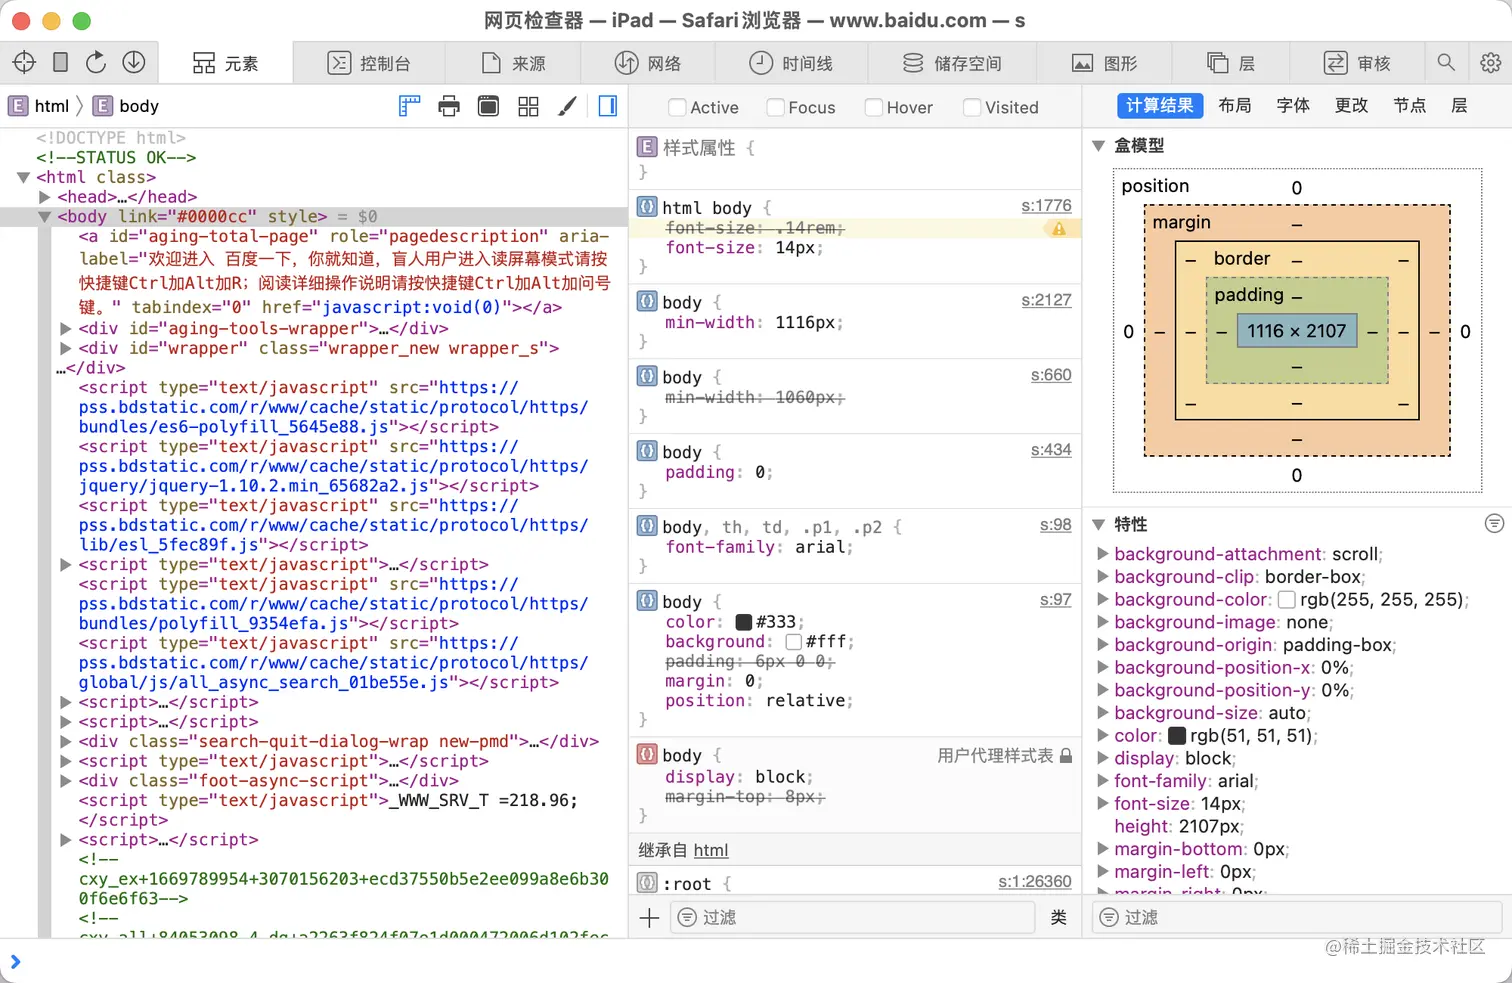Image resolution: width=1512 pixels, height=983 pixels.
Task: Click the 特性 section filter options icon
Action: pyautogui.click(x=1494, y=523)
